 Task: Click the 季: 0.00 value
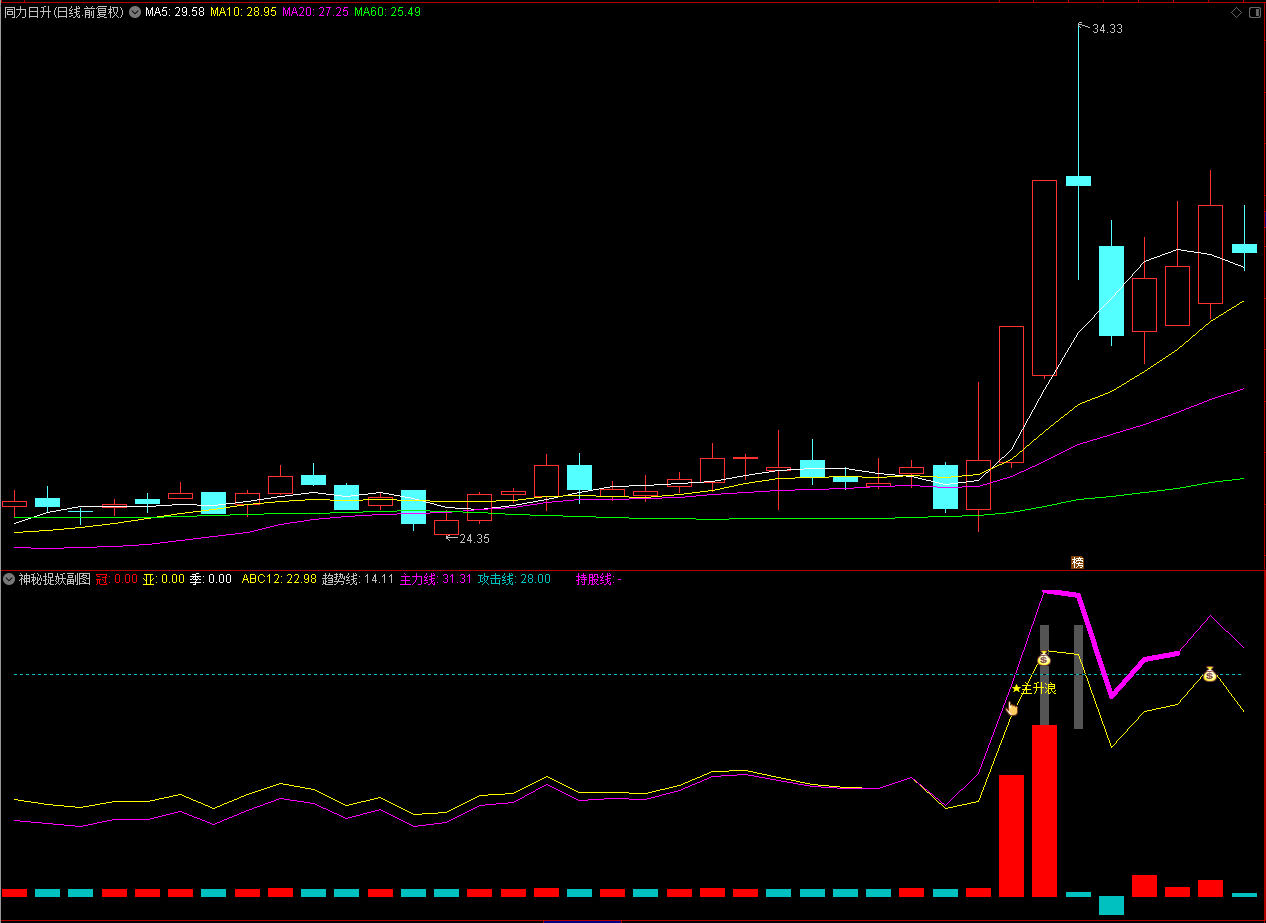pos(211,579)
